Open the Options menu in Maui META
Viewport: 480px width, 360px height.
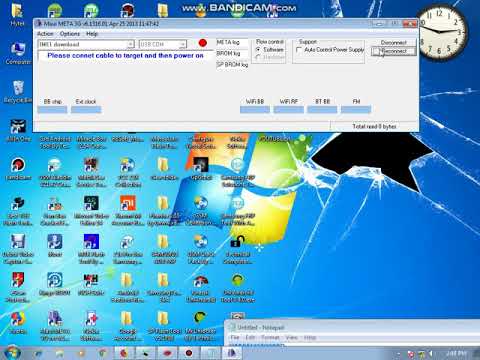tap(70, 34)
